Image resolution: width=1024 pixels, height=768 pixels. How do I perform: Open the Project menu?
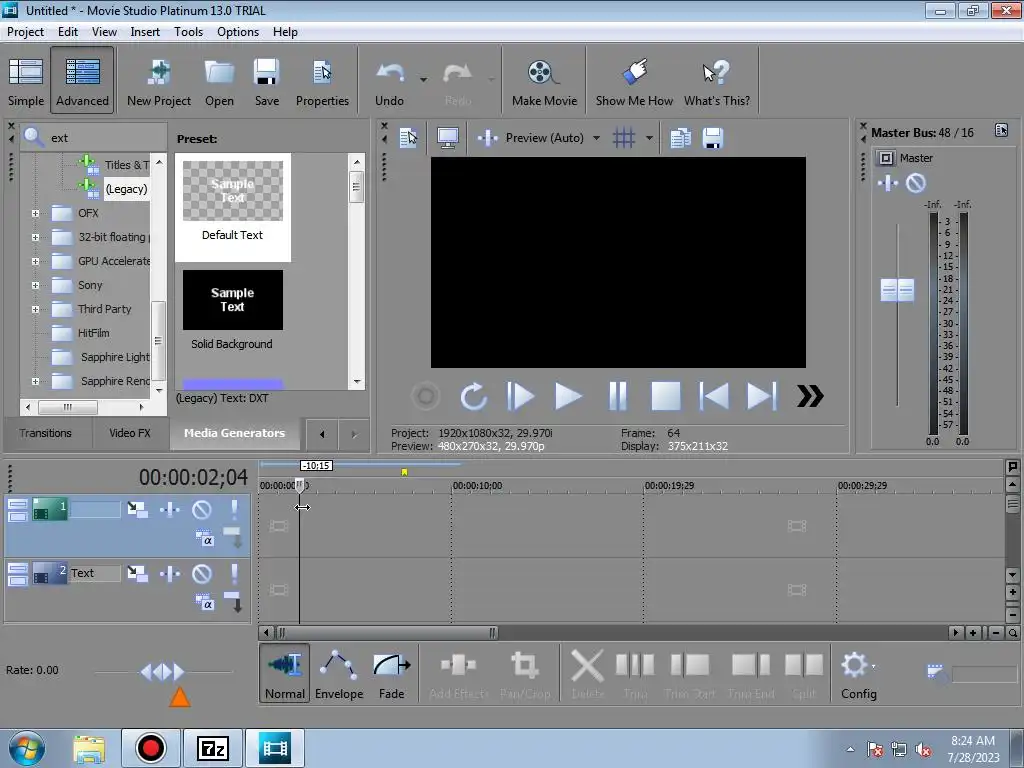tap(25, 31)
